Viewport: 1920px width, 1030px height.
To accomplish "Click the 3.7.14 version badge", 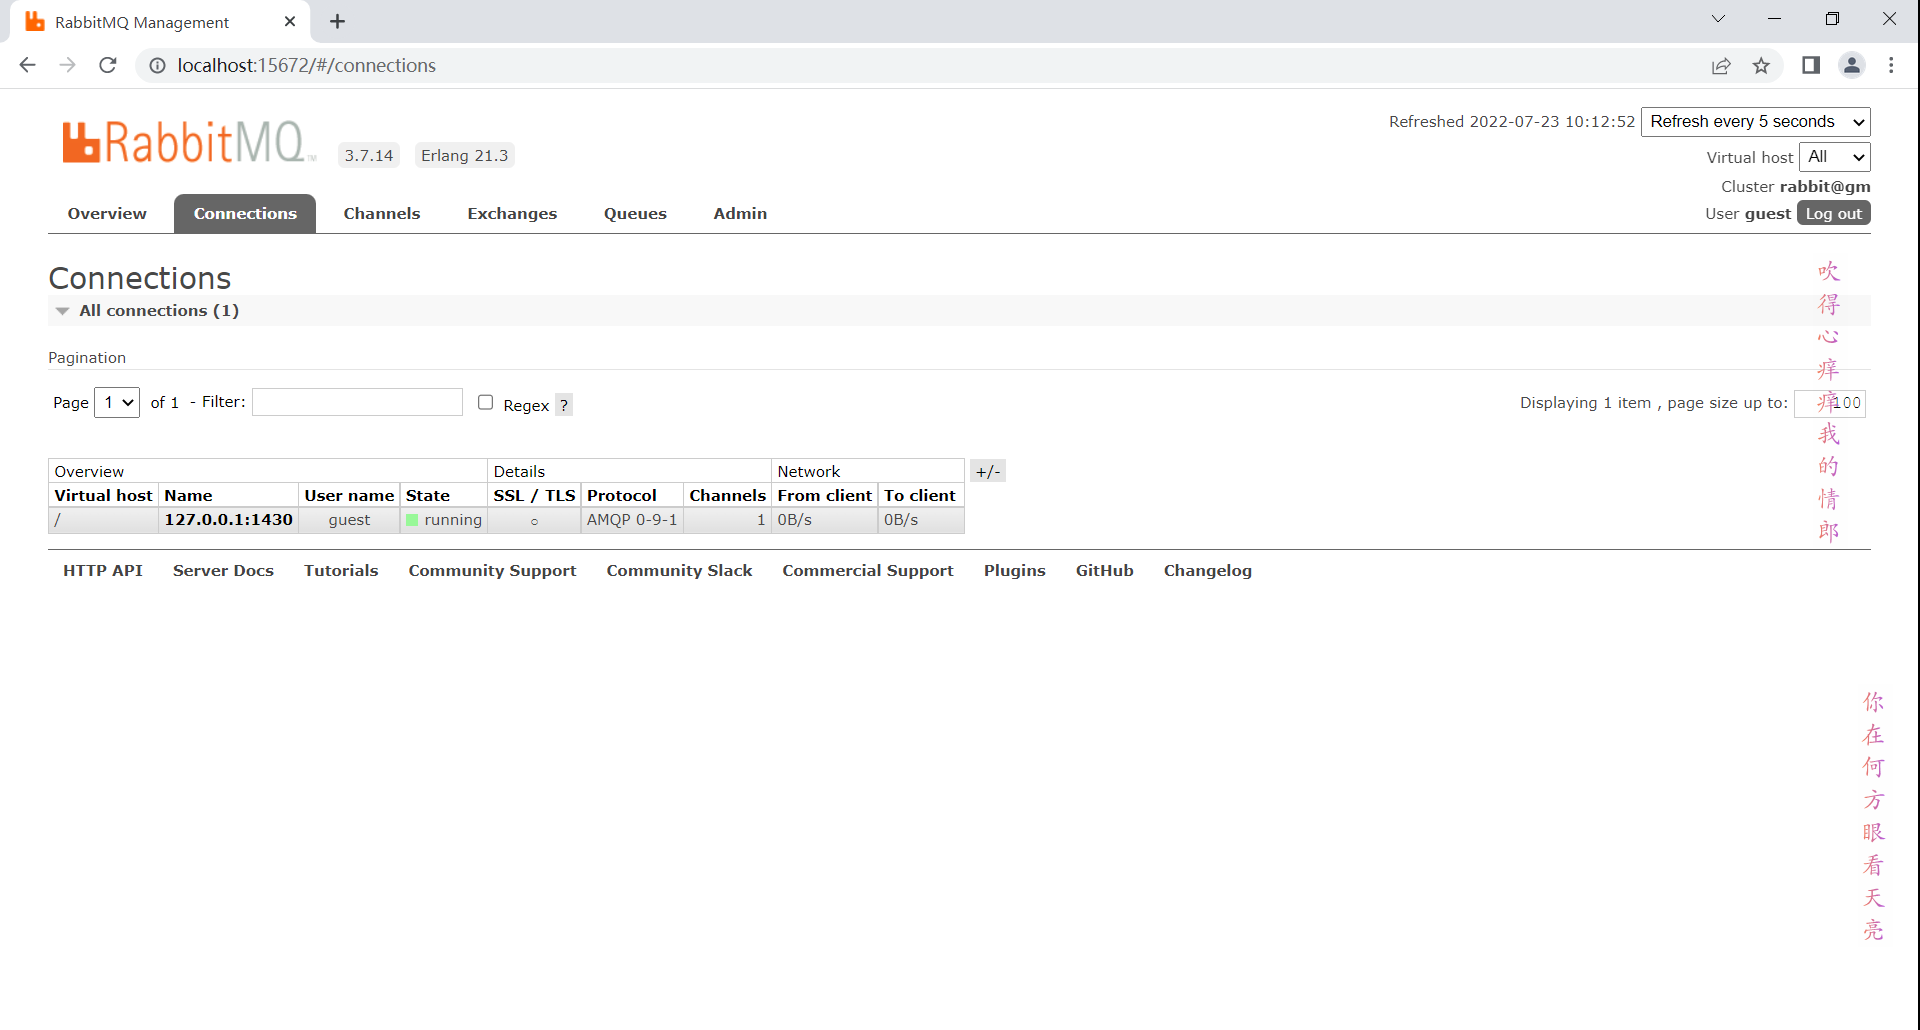I will pos(369,155).
